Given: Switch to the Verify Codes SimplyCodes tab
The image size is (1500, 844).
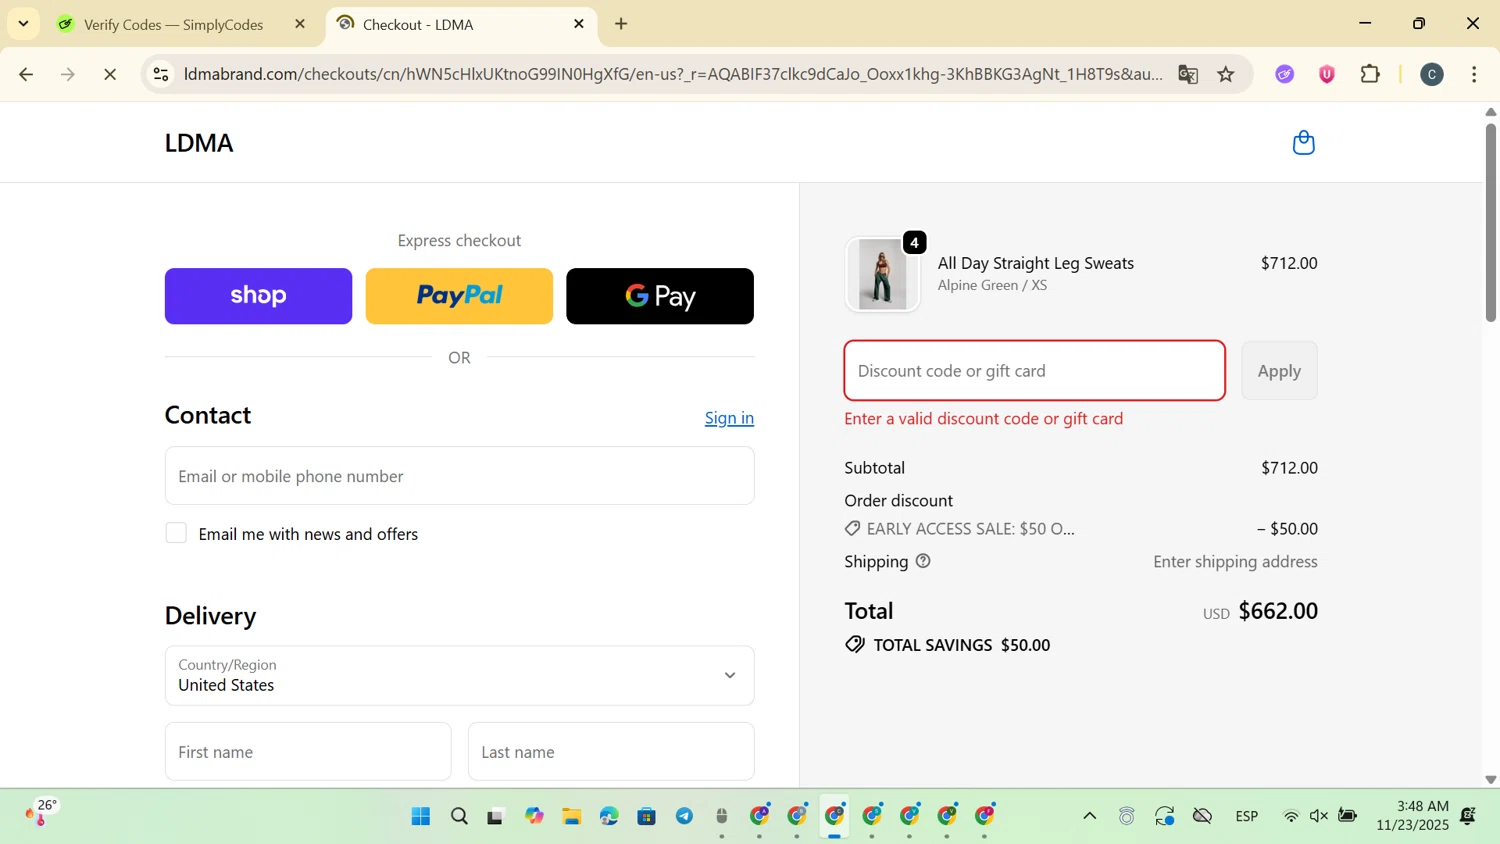Looking at the screenshot, I should click(x=173, y=24).
